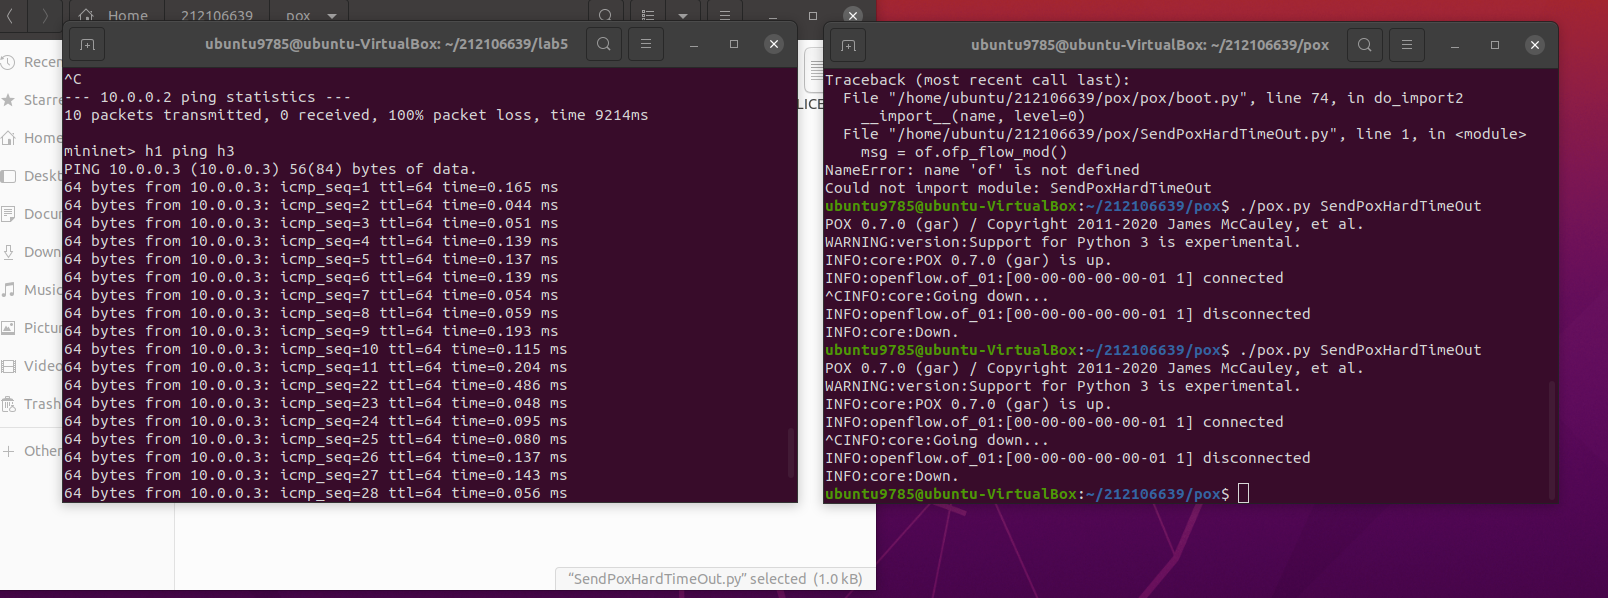Viewport: 1608px width, 598px height.
Task: Click the "msg = of.ofp_flow_mod()" line
Action: pos(964,152)
